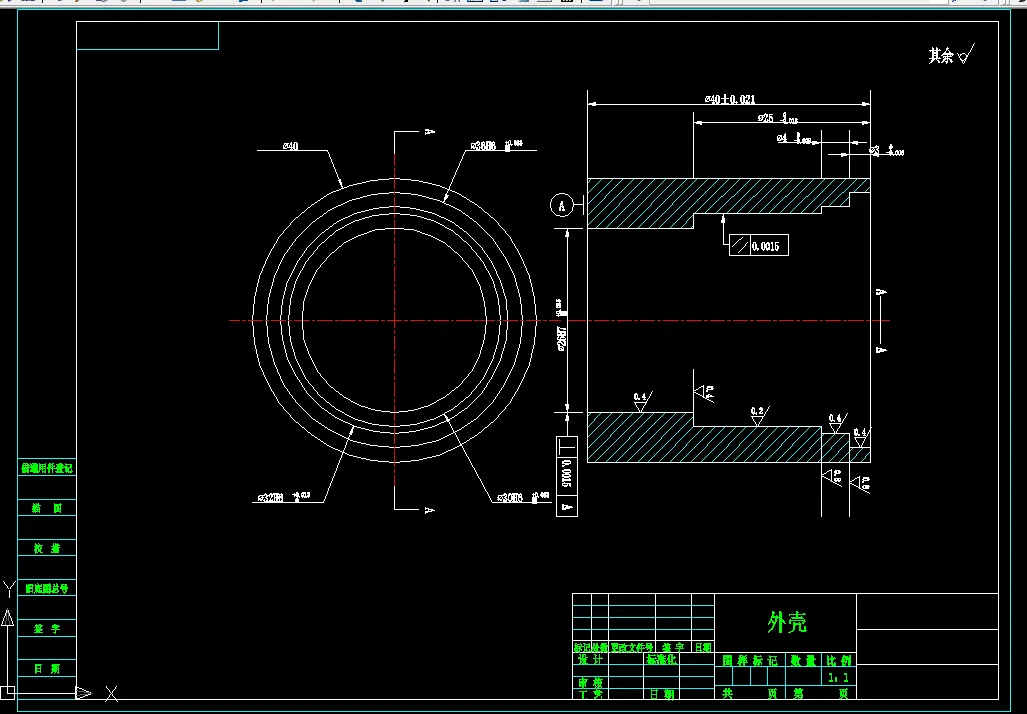Select the 校描 side label
The width and height of the screenshot is (1027, 714).
(x=47, y=548)
